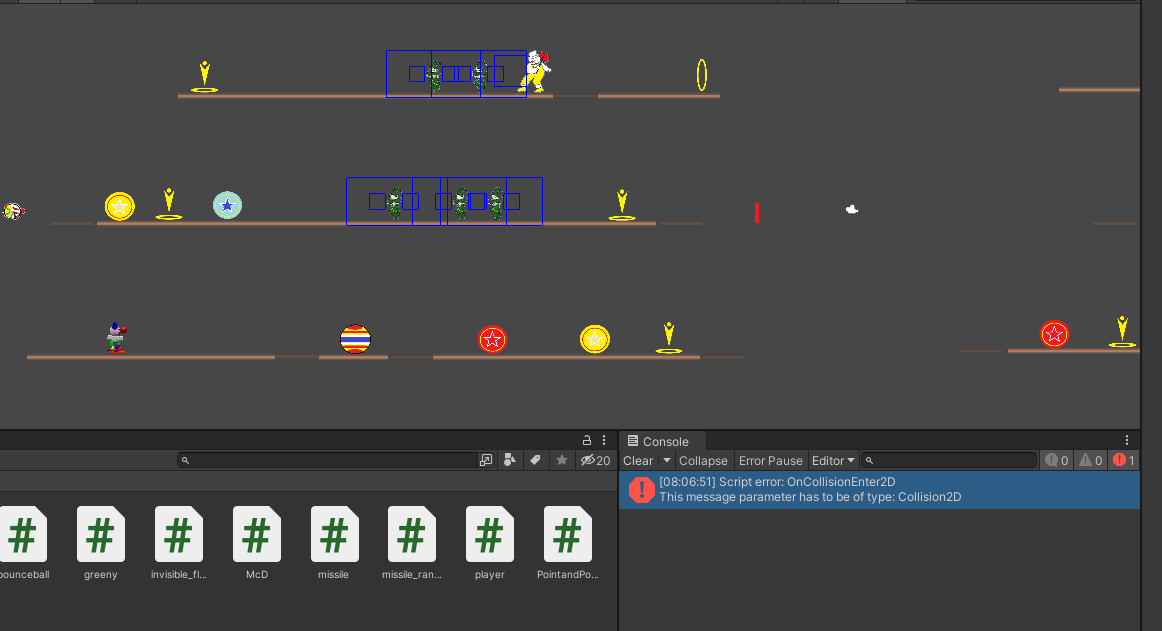
Task: Select red star coin beside the striped ball
Action: click(492, 340)
